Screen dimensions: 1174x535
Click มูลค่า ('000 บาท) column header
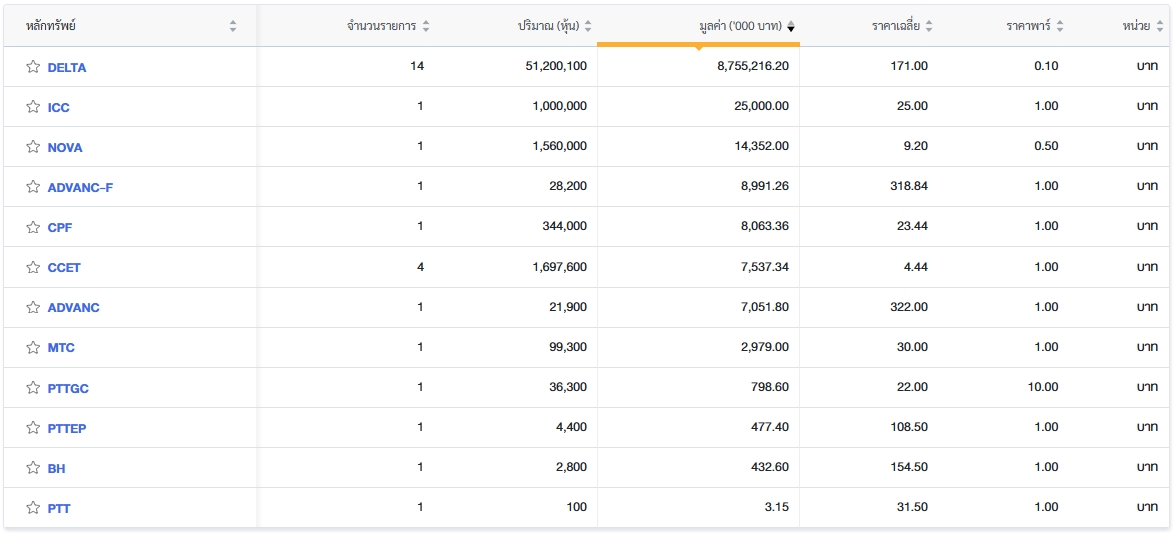[x=740, y=26]
